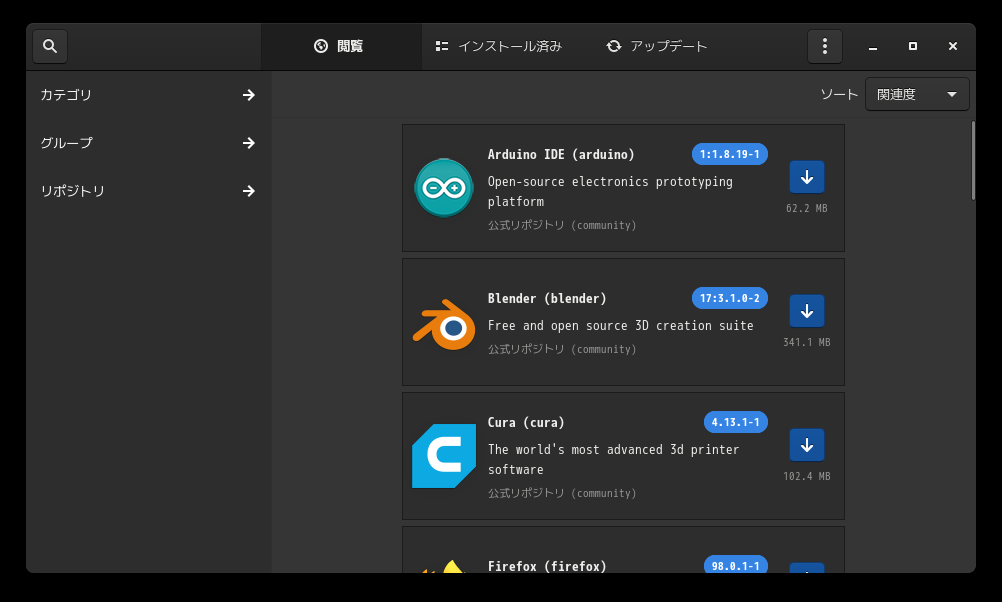Click Arduino version badge 1:1.8.19-1
1002x602 pixels.
[x=730, y=154]
